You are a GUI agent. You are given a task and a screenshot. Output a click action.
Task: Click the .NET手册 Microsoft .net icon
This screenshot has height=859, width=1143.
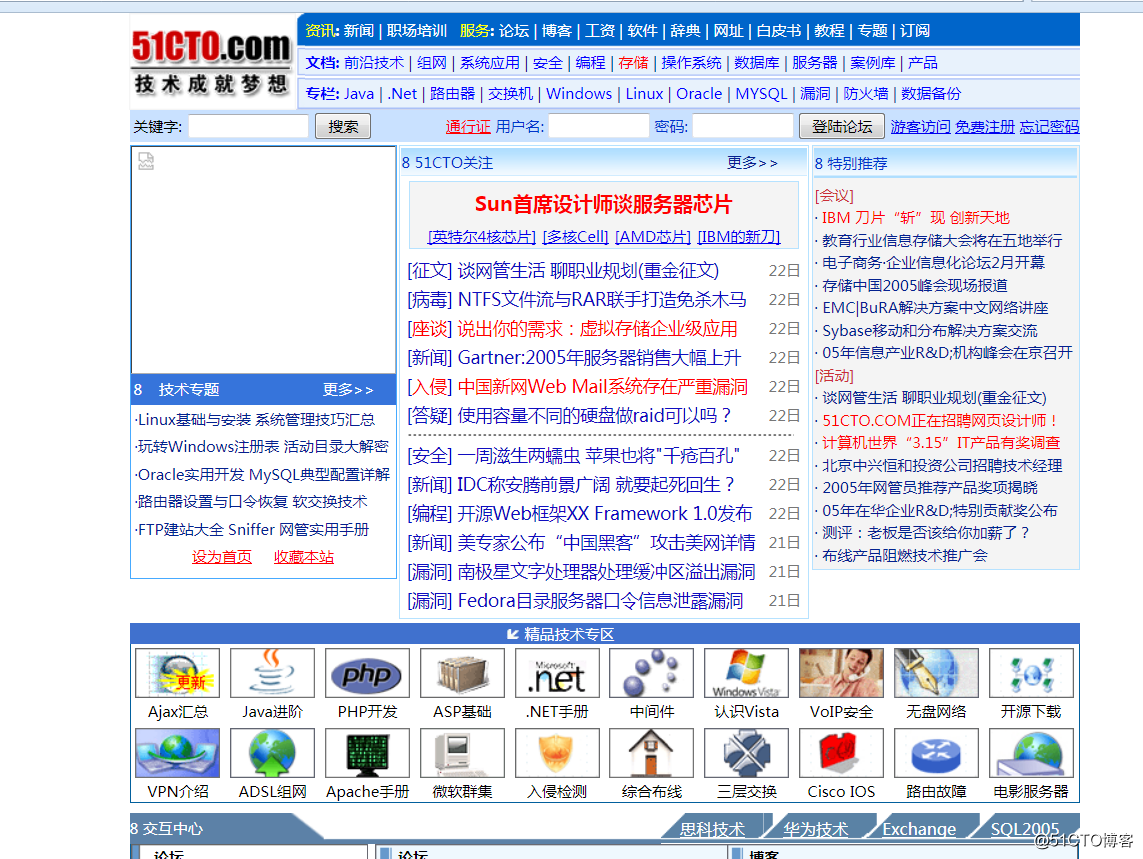[557, 673]
